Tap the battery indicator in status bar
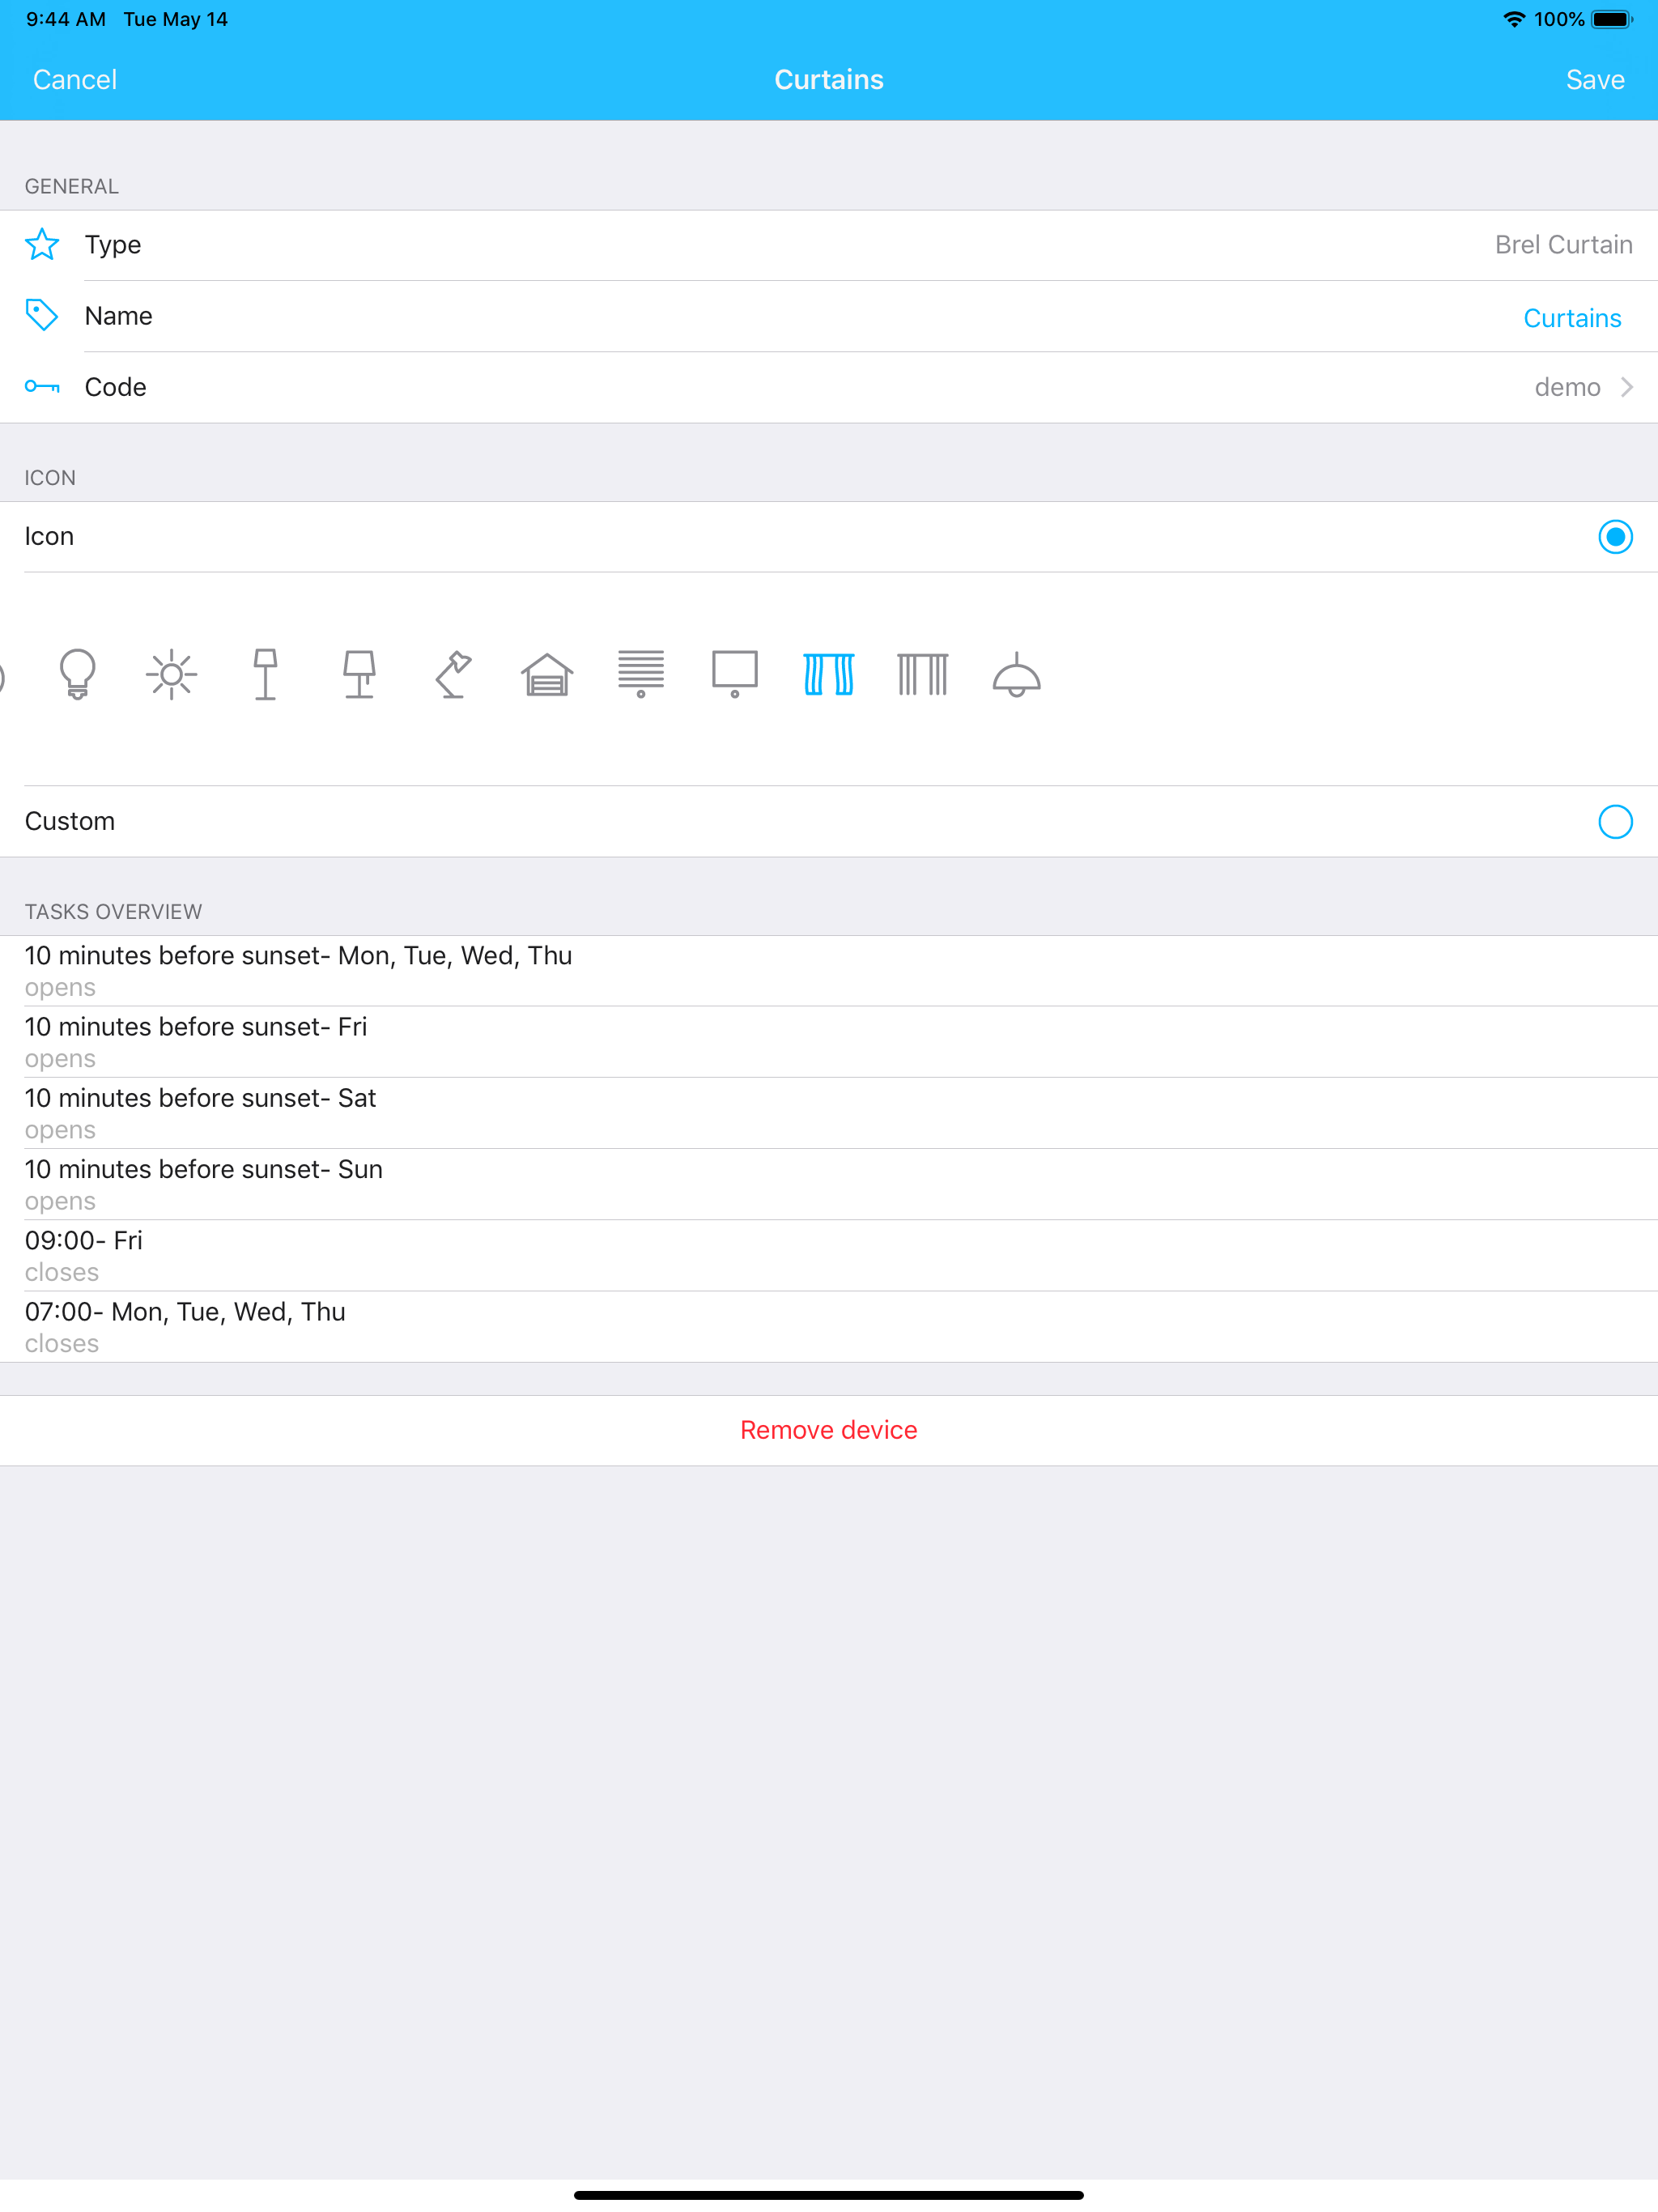Image resolution: width=1658 pixels, height=2212 pixels. pyautogui.click(x=1612, y=19)
